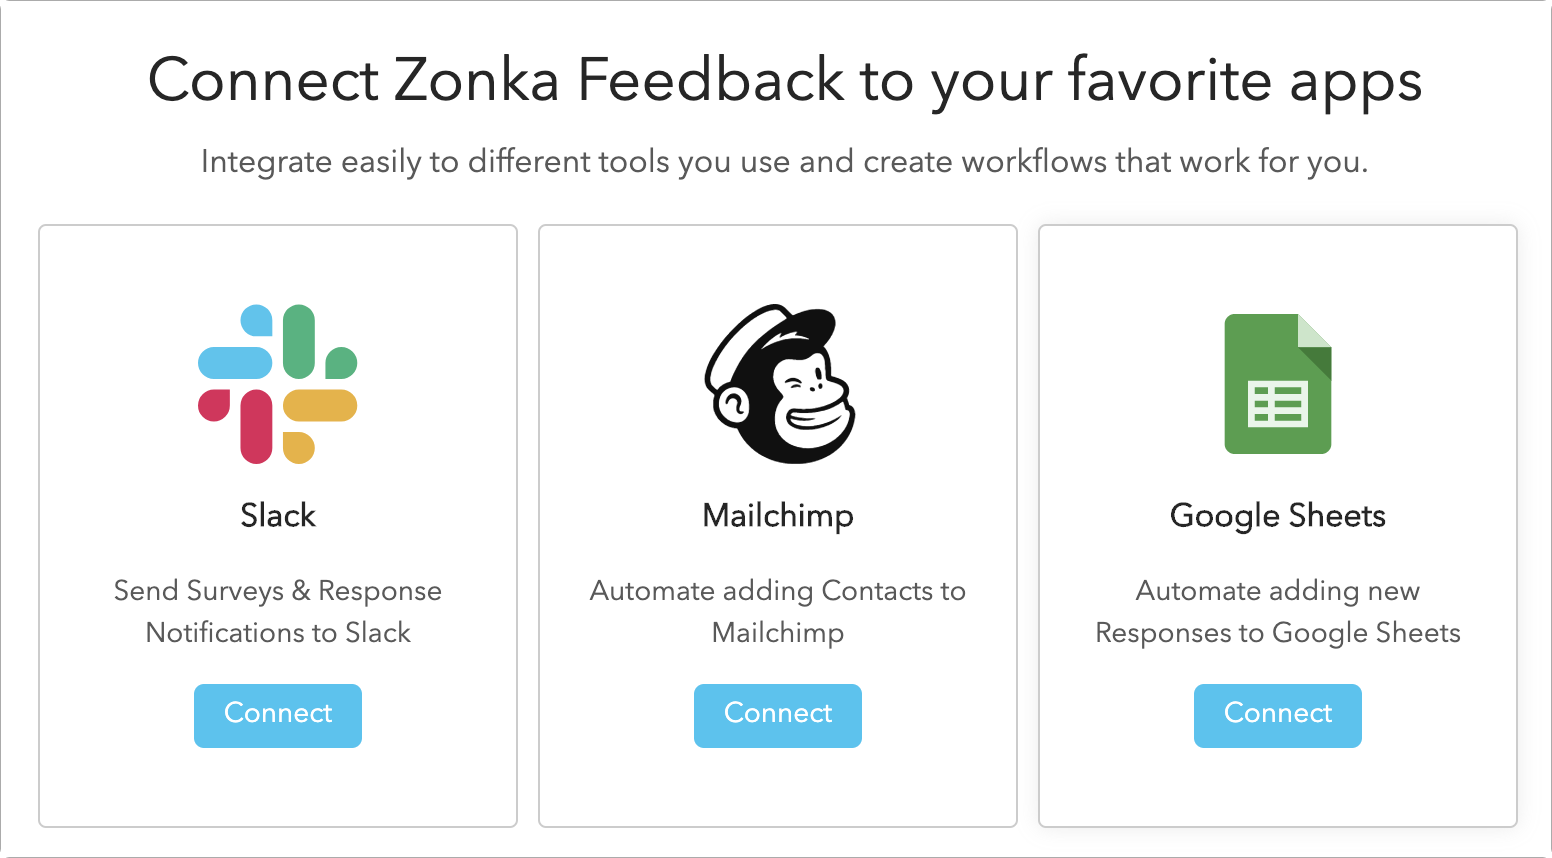1552x858 pixels.
Task: Click the text about automating Contacts to Mailchimp
Action: [x=778, y=611]
